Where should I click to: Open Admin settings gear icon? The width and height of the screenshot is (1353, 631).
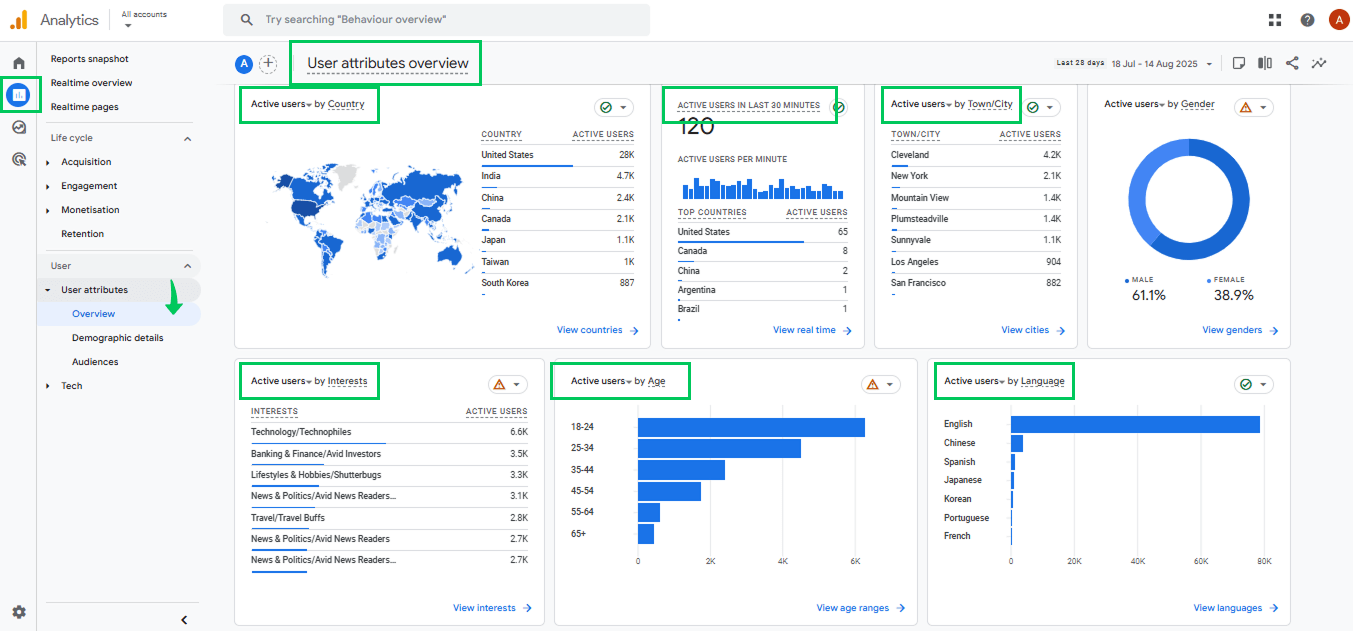[x=18, y=612]
